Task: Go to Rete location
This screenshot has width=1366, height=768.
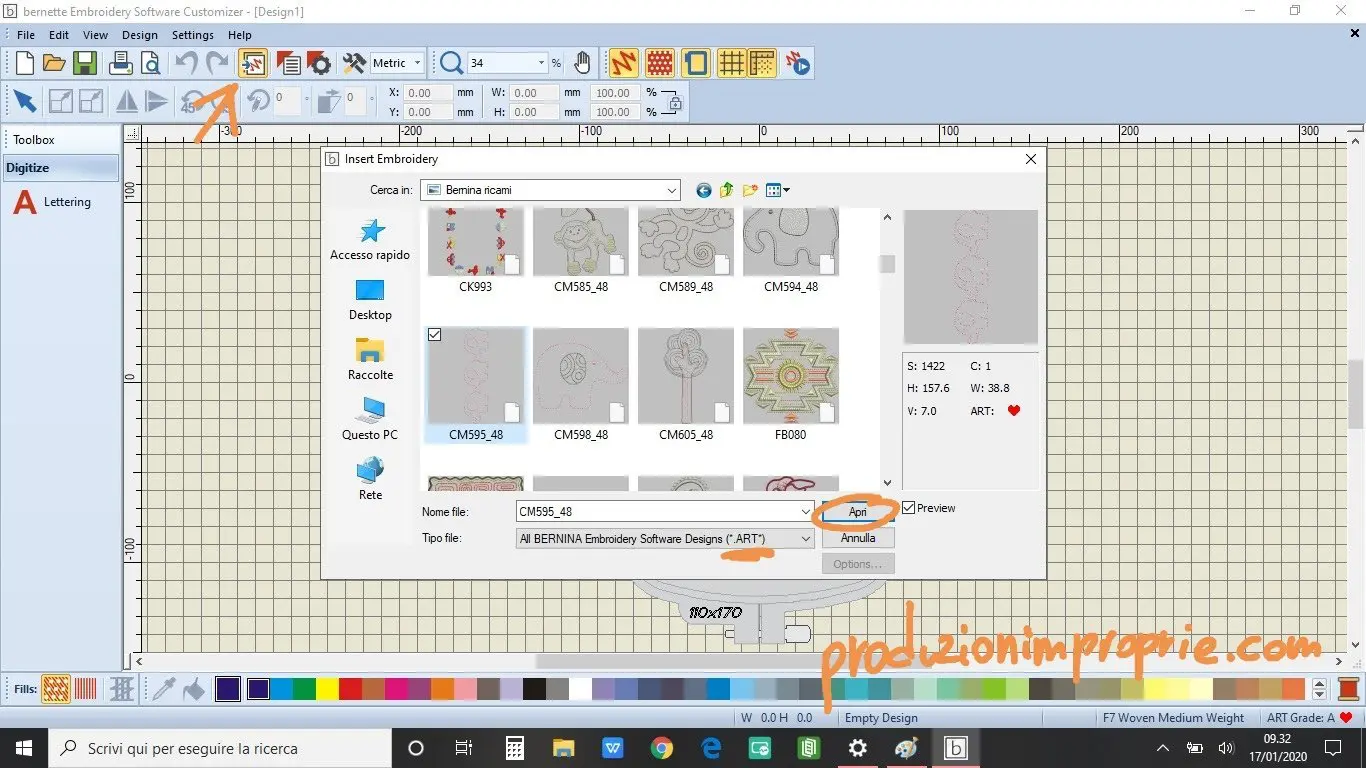Action: click(x=371, y=480)
